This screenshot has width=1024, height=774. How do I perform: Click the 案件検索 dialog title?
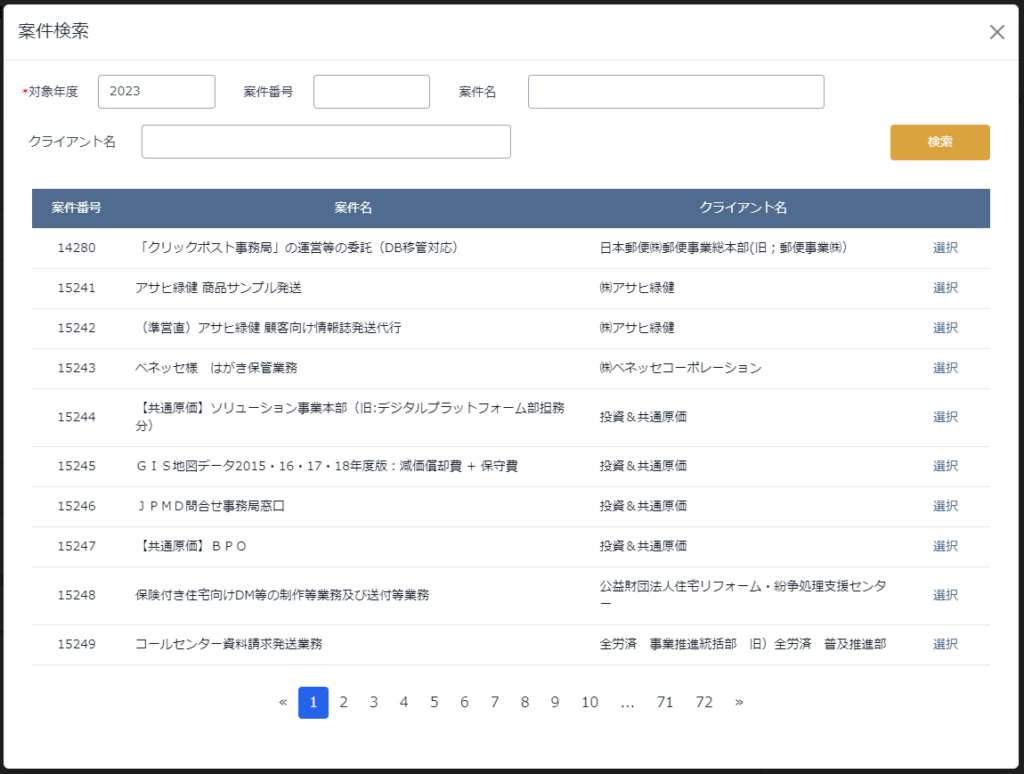pyautogui.click(x=54, y=31)
